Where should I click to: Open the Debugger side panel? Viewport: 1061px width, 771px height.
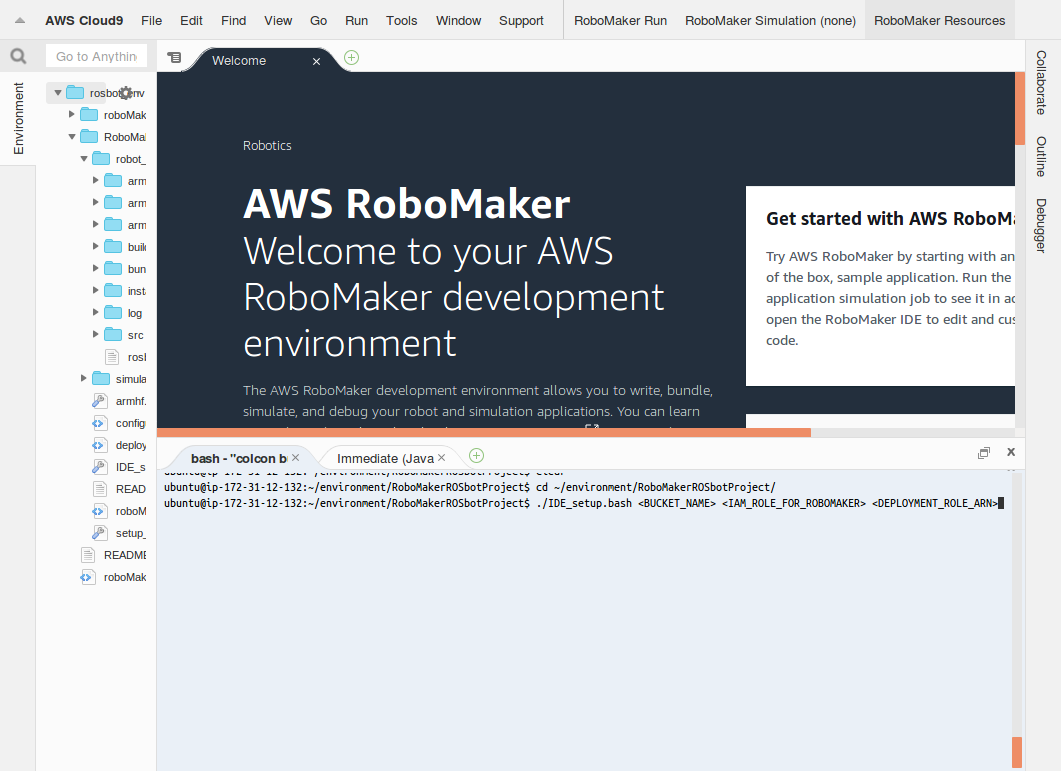[1041, 225]
